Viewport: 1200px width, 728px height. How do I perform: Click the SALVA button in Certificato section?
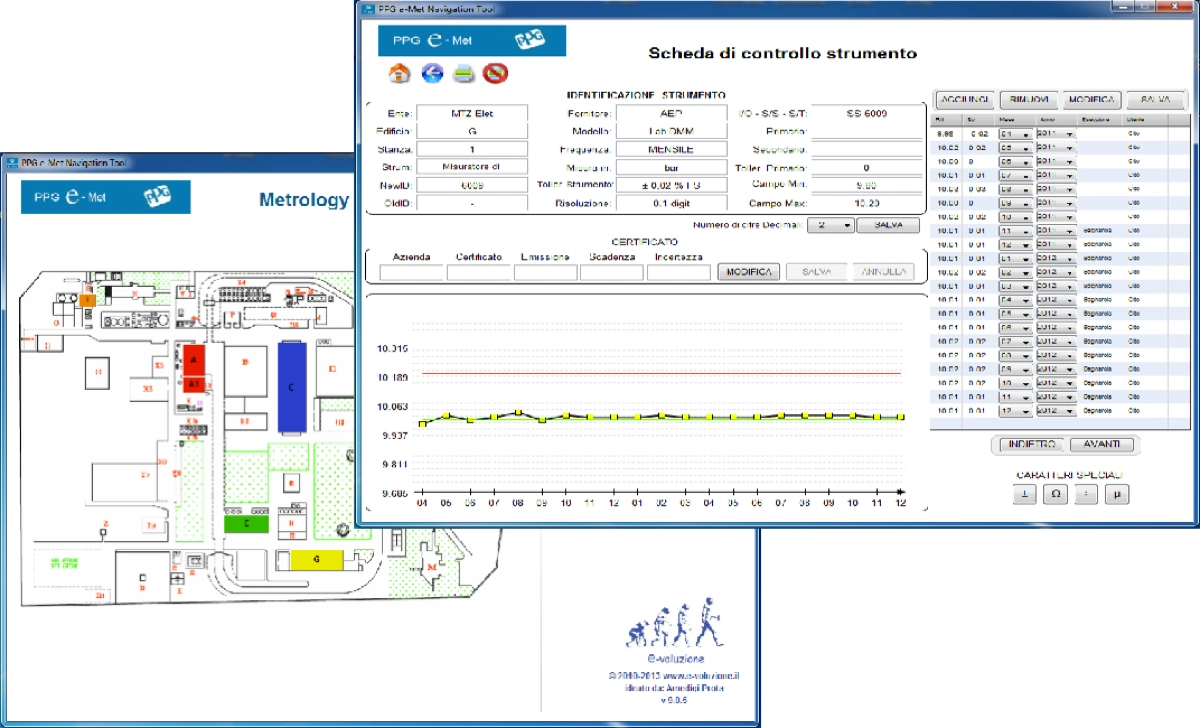[816, 272]
